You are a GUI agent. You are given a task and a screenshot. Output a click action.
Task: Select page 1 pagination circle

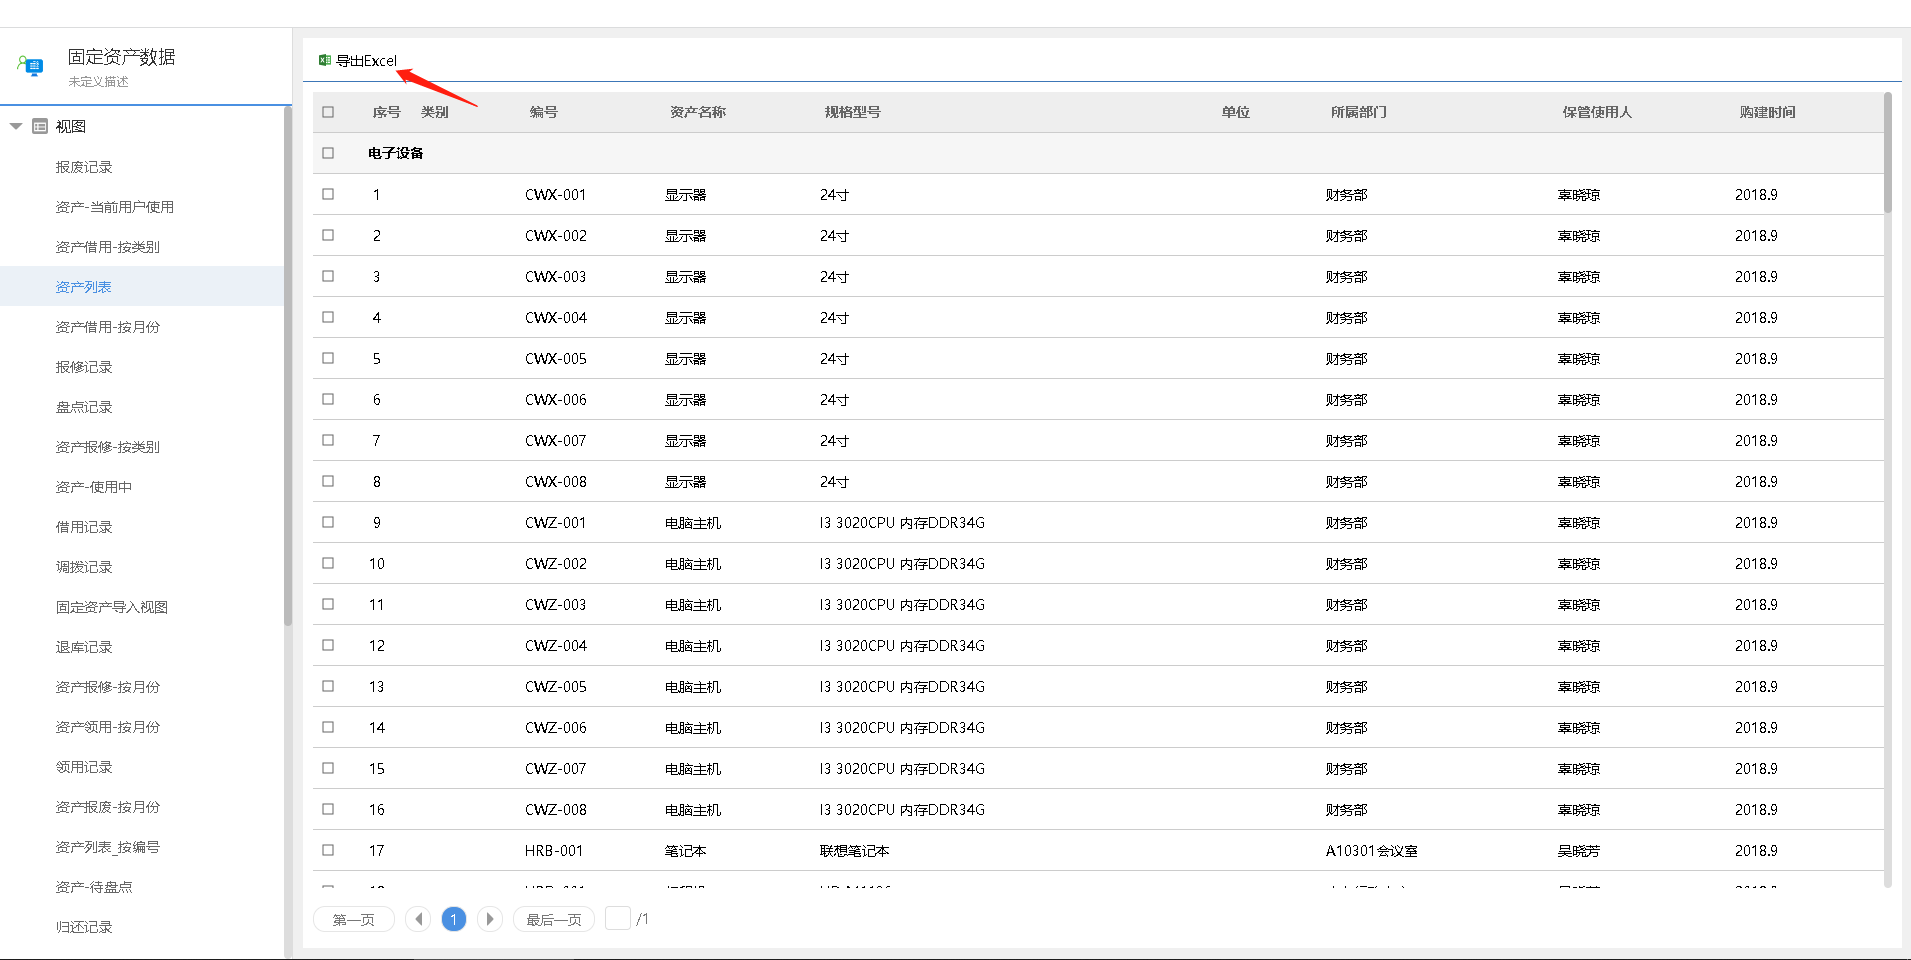[x=454, y=919]
